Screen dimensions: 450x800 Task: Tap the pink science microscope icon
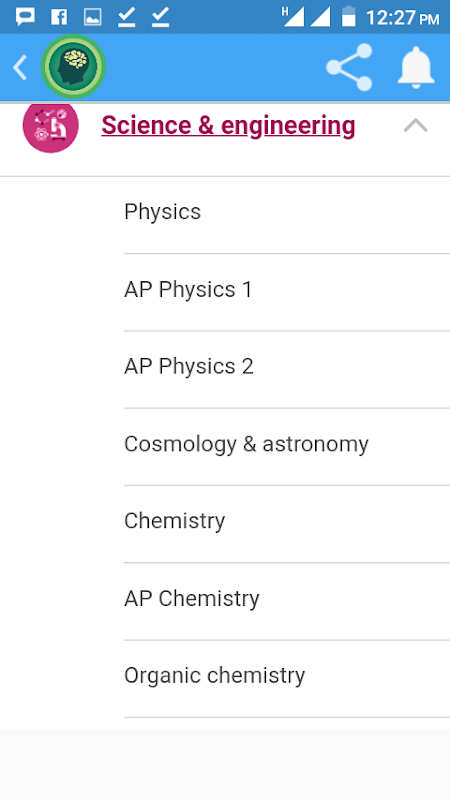tap(51, 126)
